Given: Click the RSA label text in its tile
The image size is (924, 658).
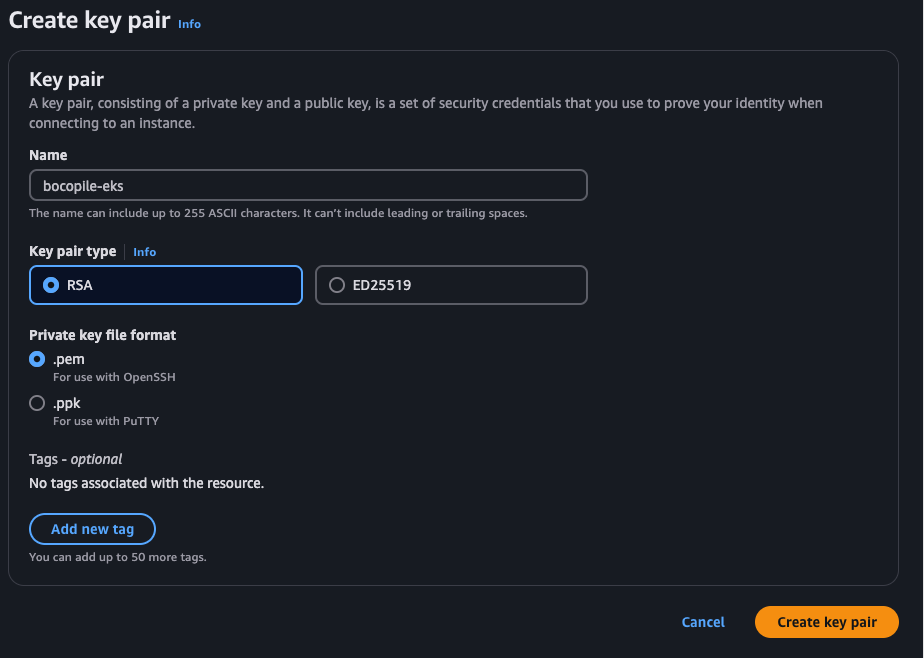Looking at the screenshot, I should click(80, 285).
